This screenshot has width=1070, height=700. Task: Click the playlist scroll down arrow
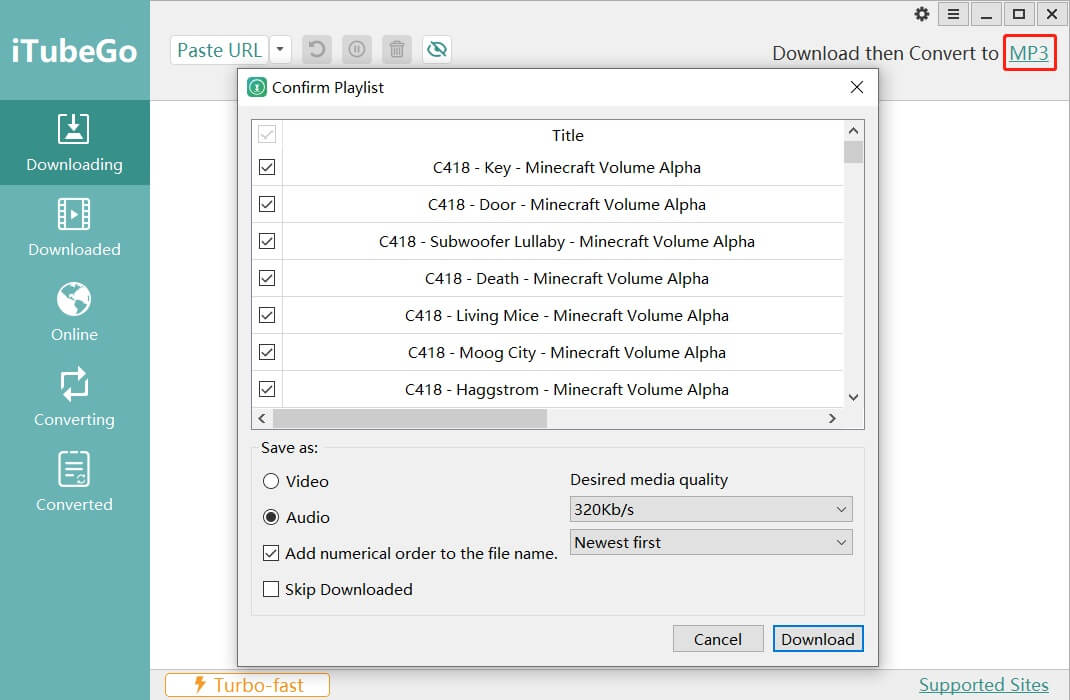(853, 397)
